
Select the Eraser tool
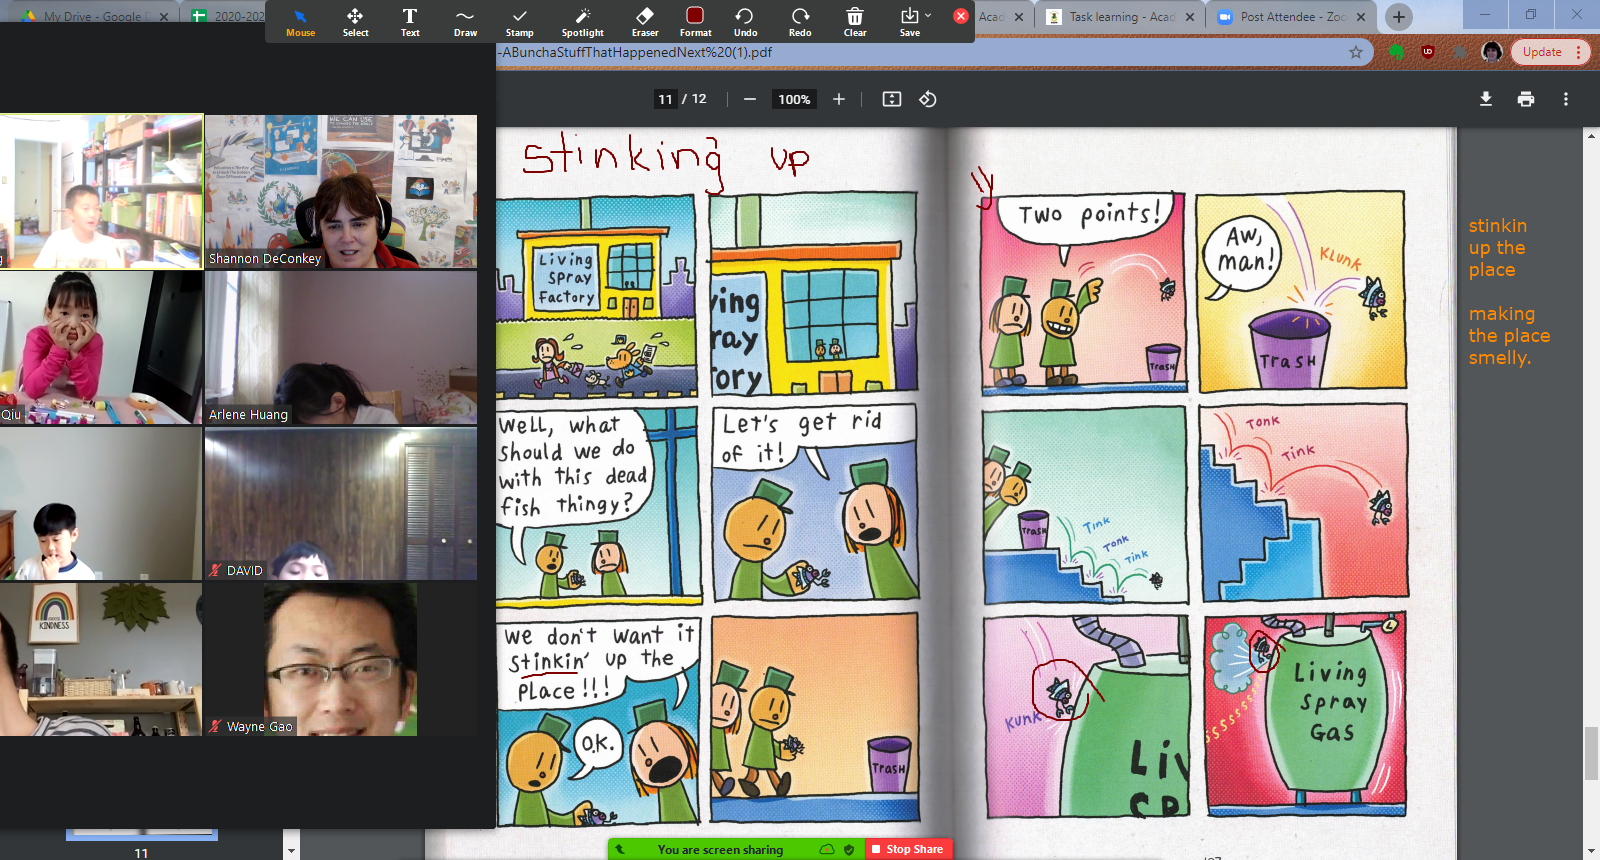[645, 22]
